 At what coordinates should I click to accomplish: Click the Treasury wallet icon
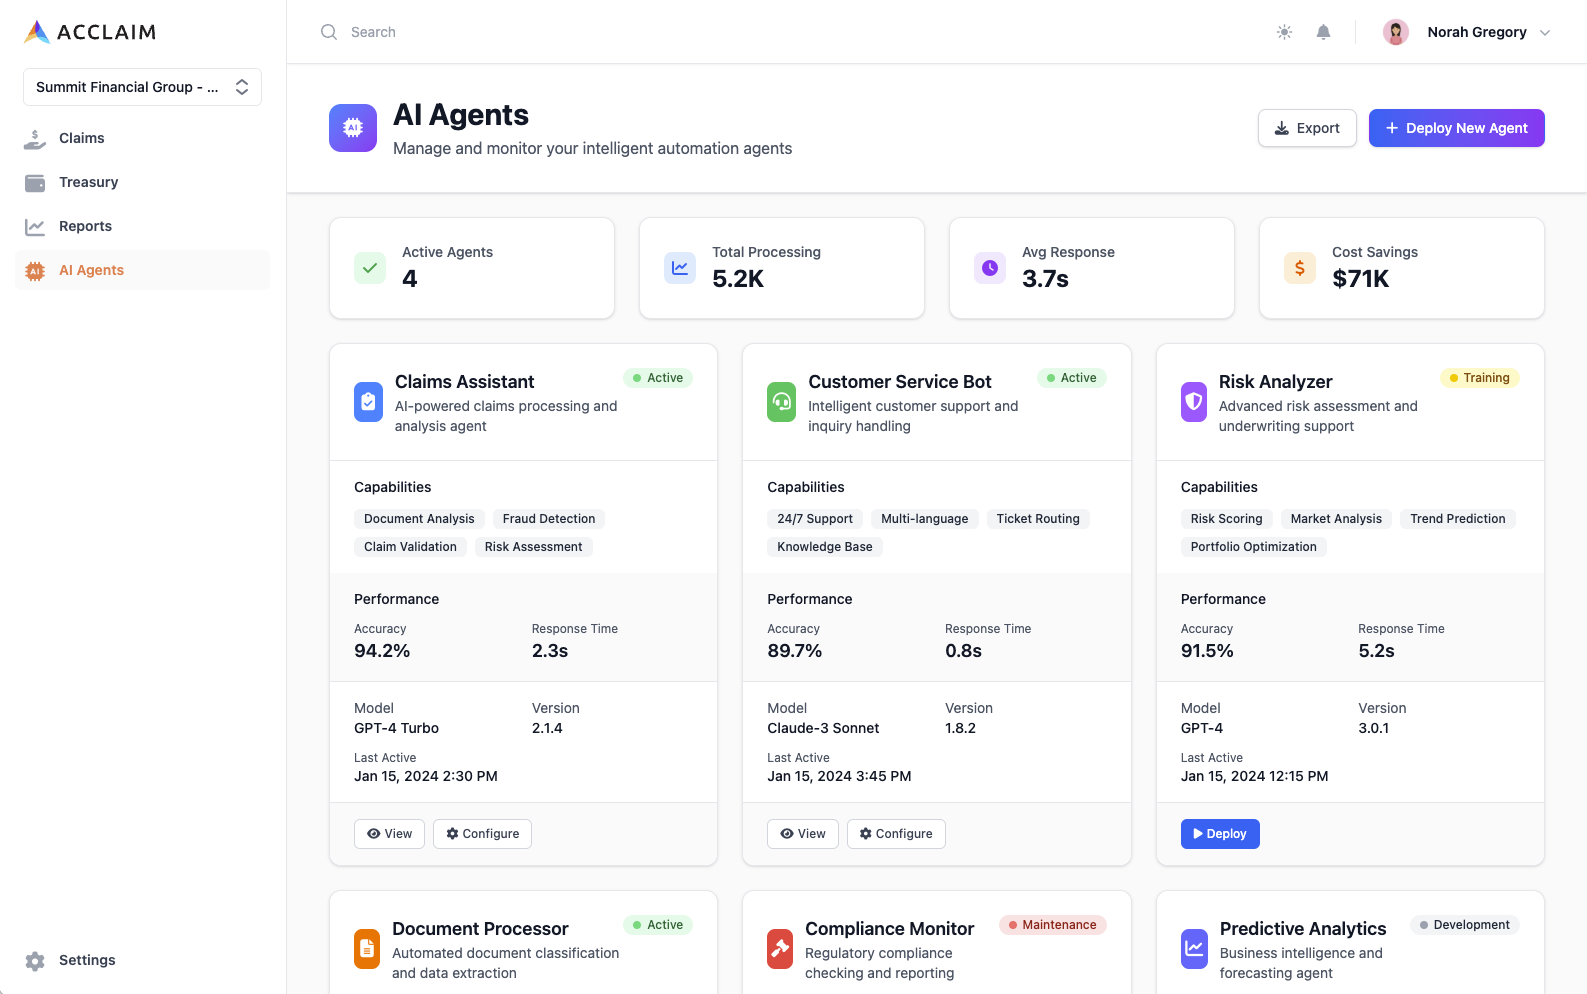point(35,183)
